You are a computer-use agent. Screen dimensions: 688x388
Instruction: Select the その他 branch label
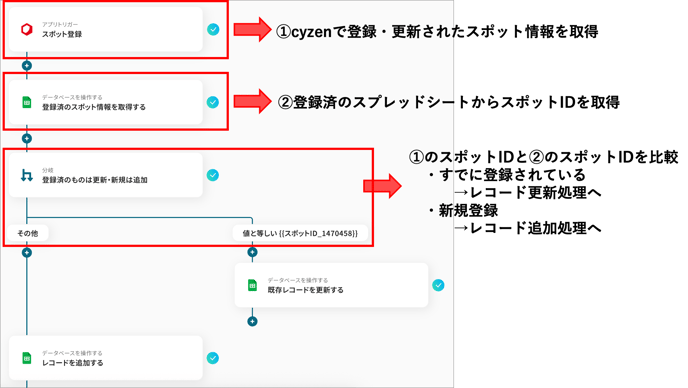[x=27, y=233]
